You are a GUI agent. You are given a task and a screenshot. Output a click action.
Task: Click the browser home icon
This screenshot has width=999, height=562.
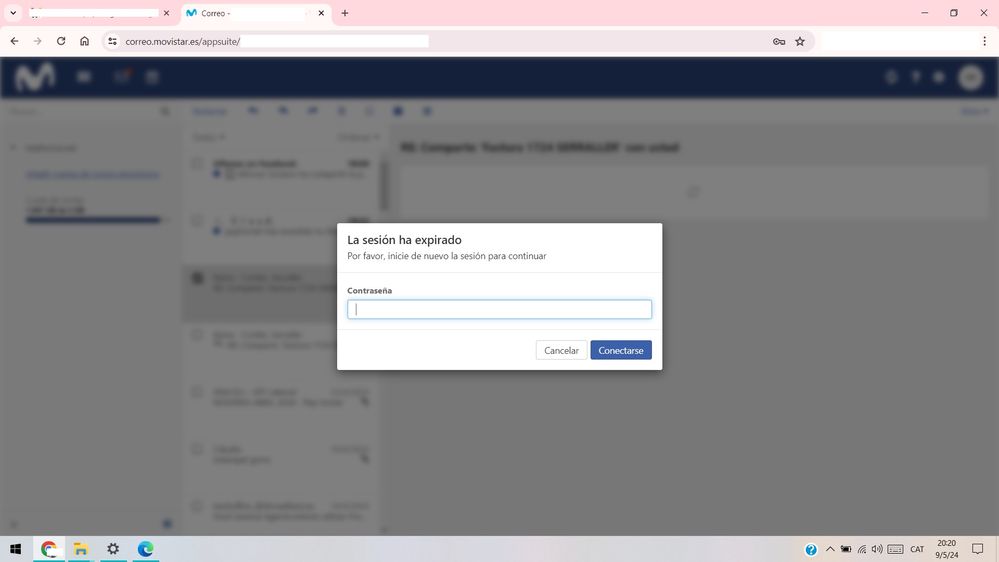[x=85, y=41]
